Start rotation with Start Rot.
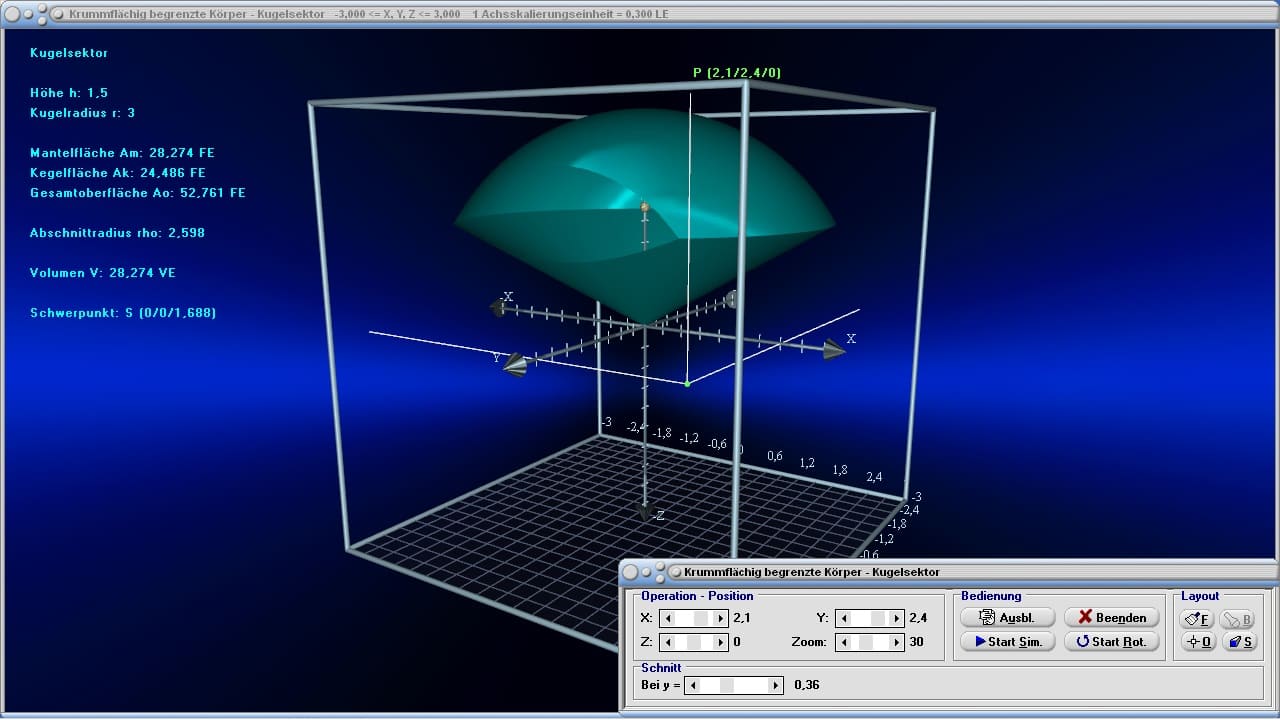Screen dimensions: 1280x720 point(1111,642)
